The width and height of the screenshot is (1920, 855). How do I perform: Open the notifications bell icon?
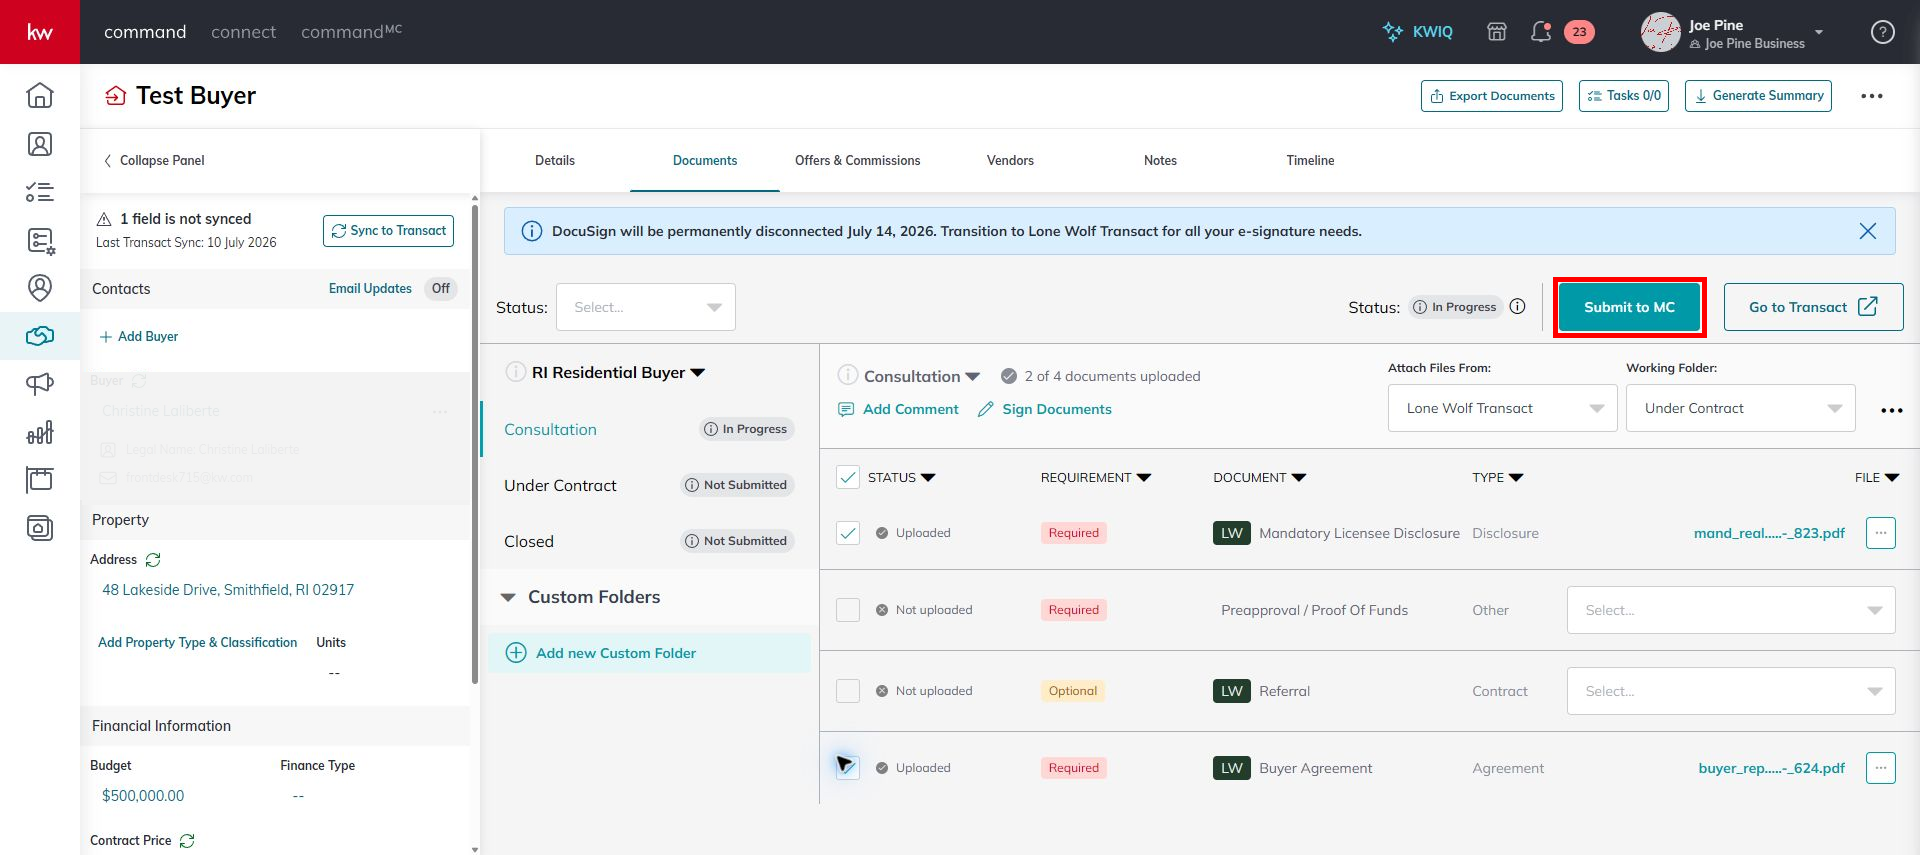pyautogui.click(x=1541, y=32)
